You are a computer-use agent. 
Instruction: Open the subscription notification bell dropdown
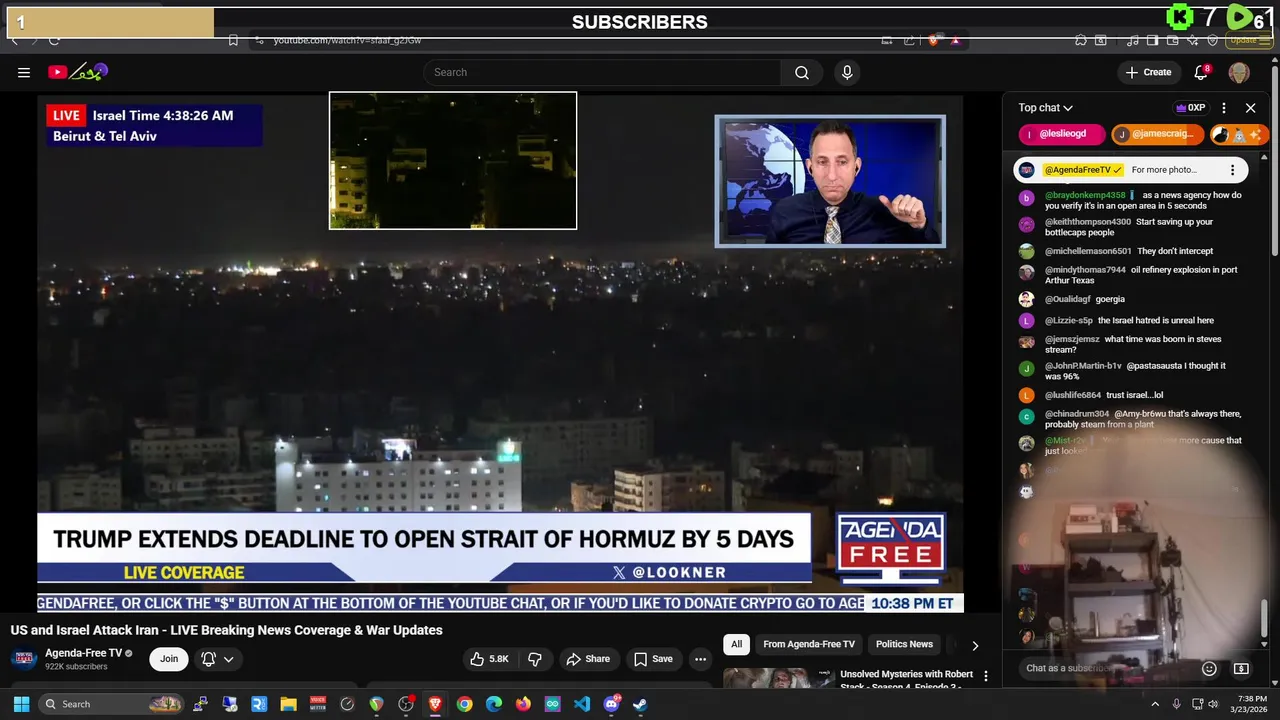(218, 659)
